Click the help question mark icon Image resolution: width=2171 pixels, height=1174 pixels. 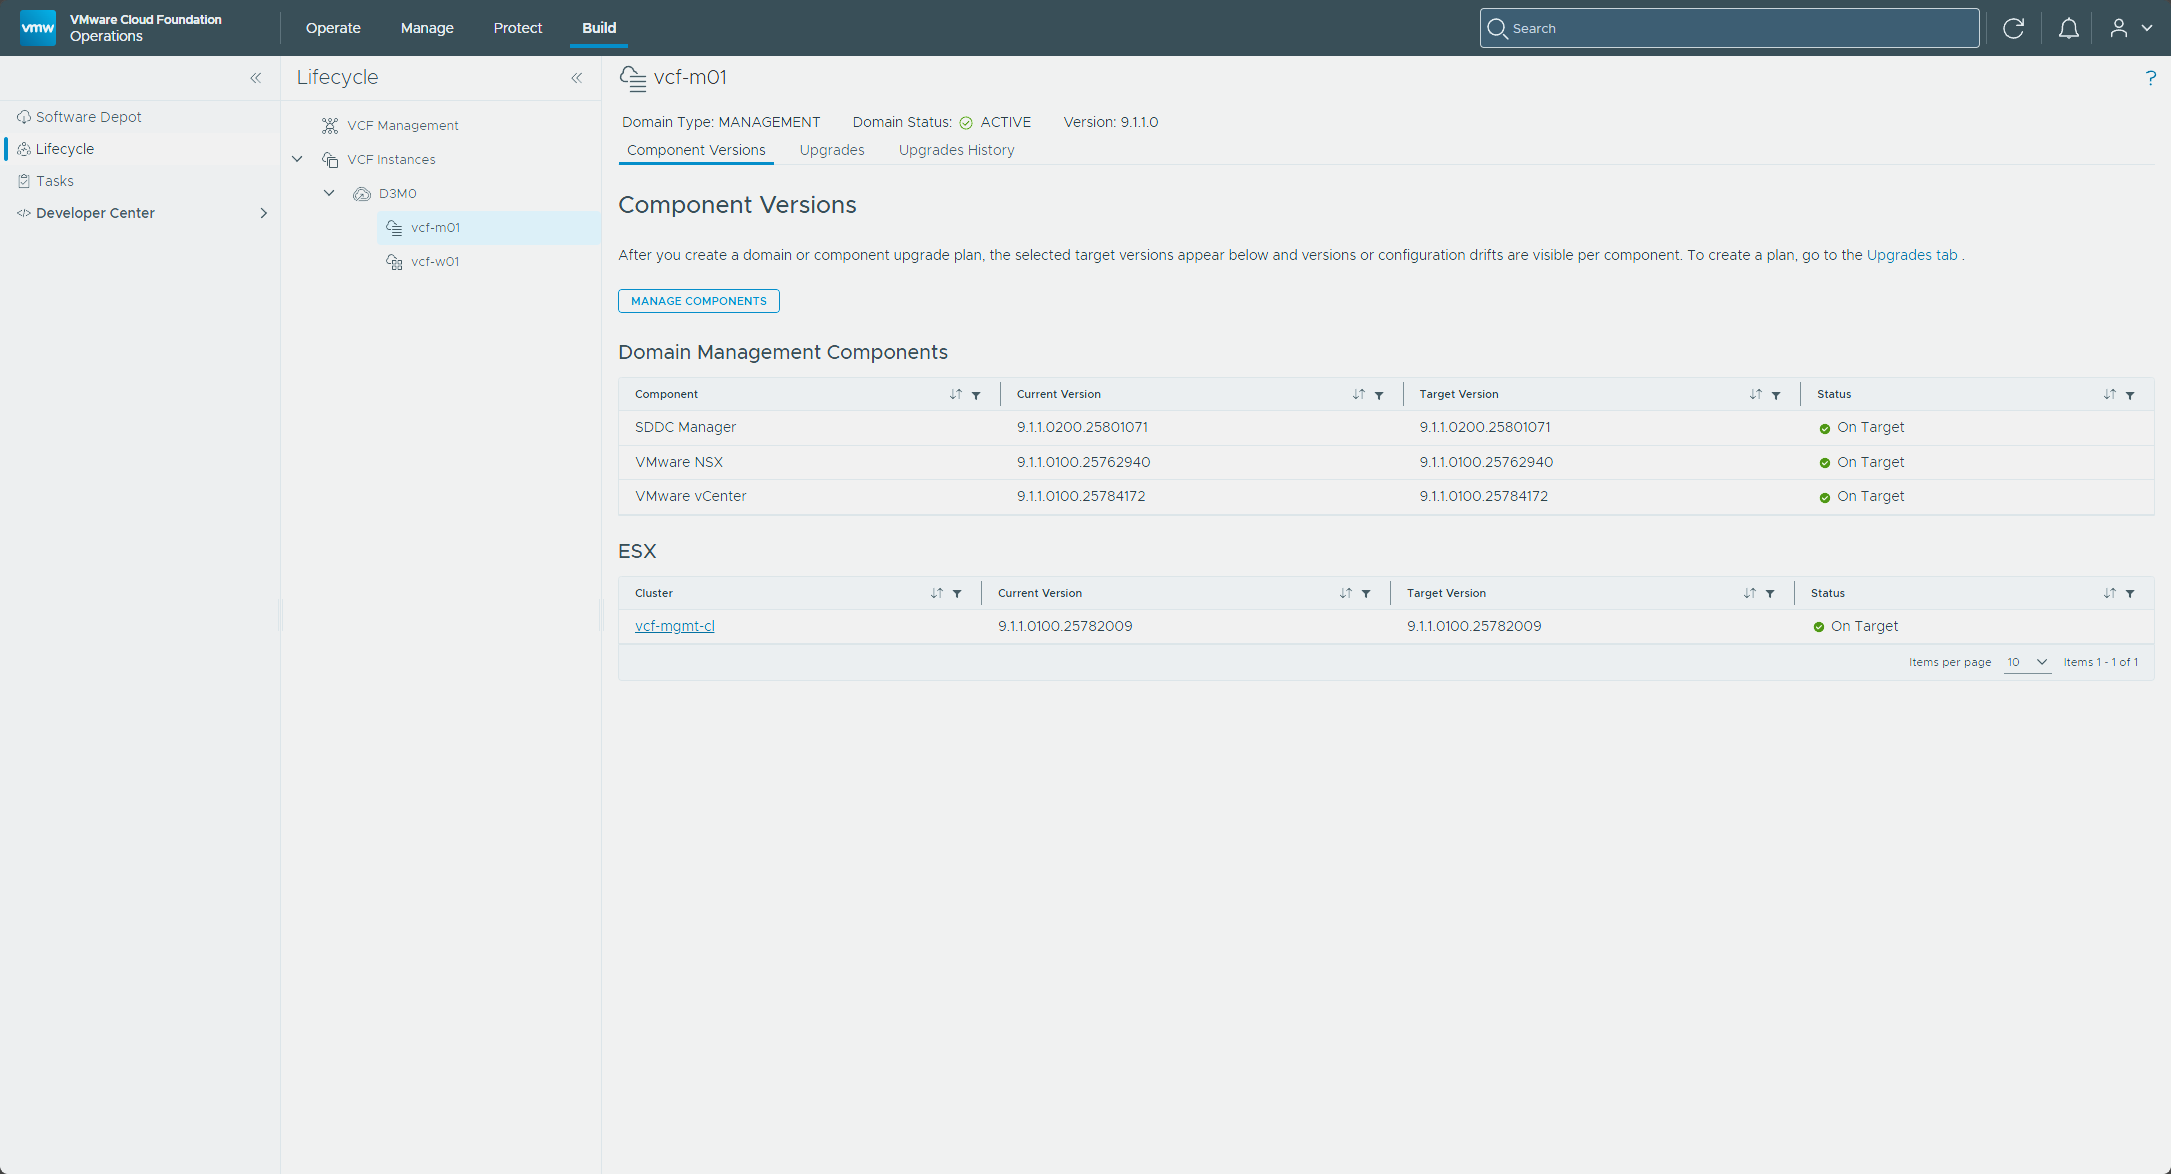(x=2150, y=78)
